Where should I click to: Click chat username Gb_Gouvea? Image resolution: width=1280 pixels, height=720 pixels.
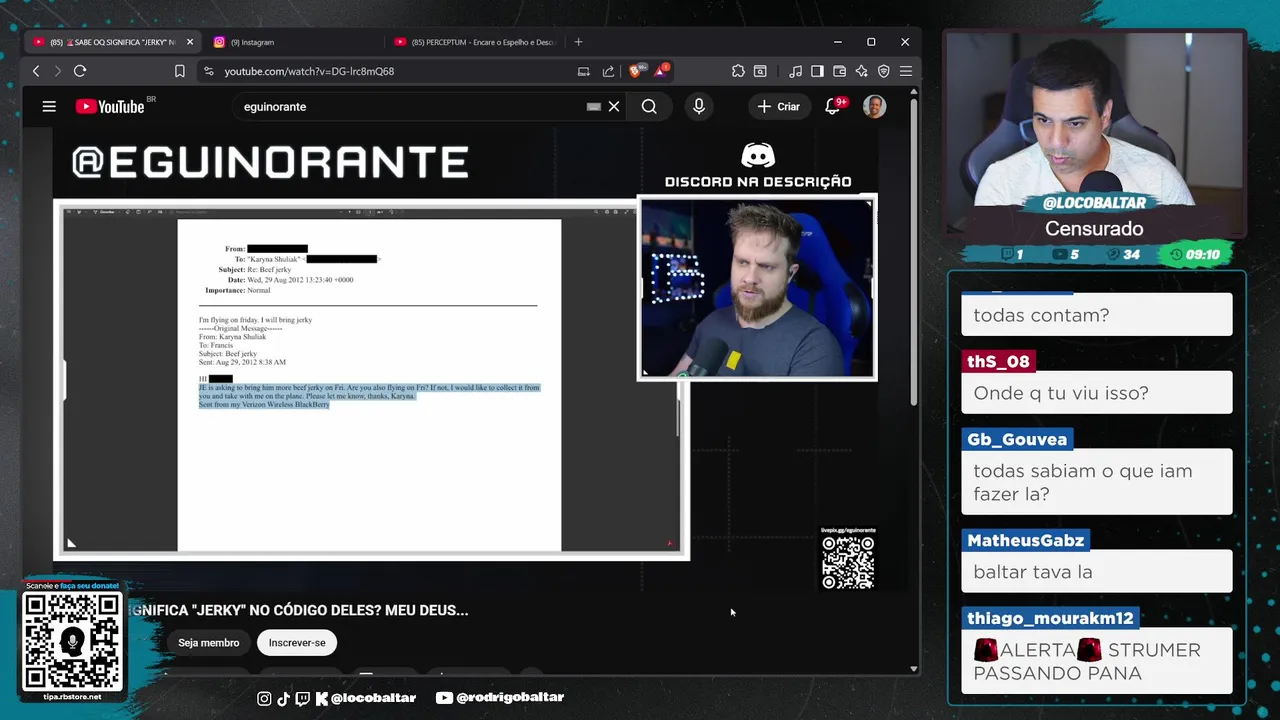click(1017, 439)
